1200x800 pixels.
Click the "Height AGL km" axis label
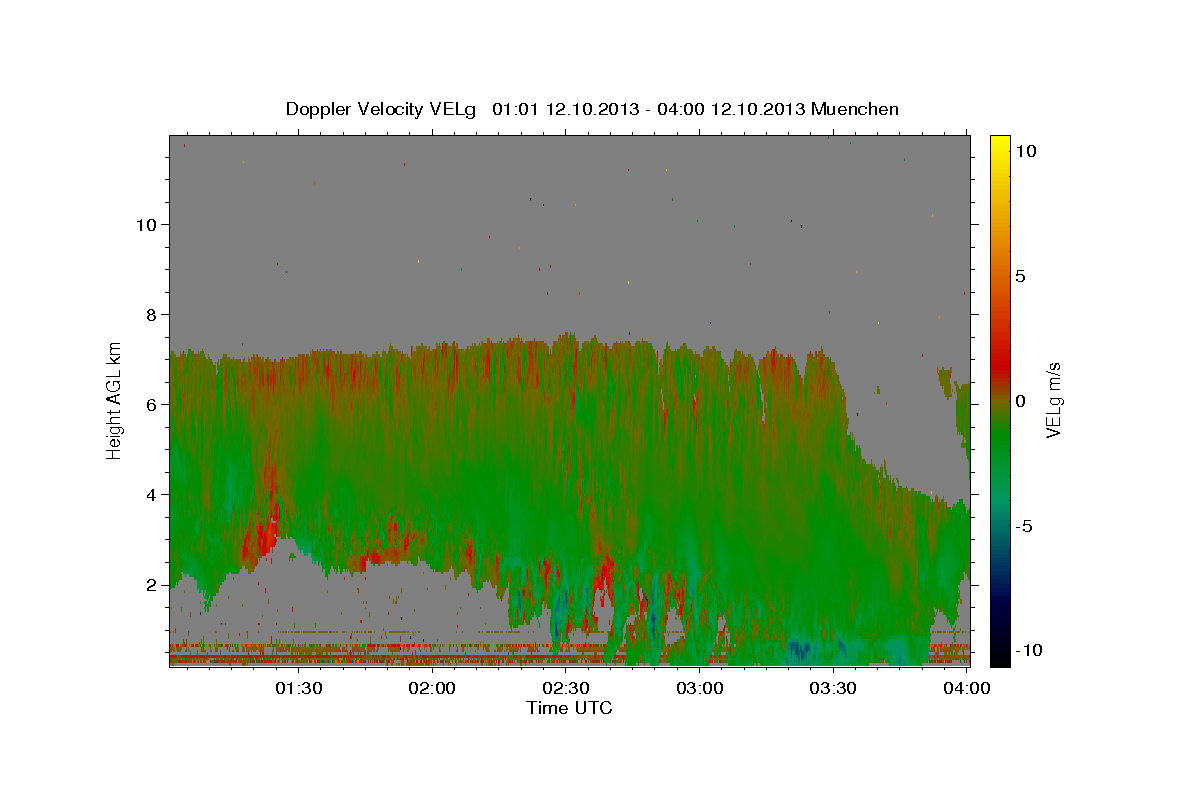pos(114,399)
